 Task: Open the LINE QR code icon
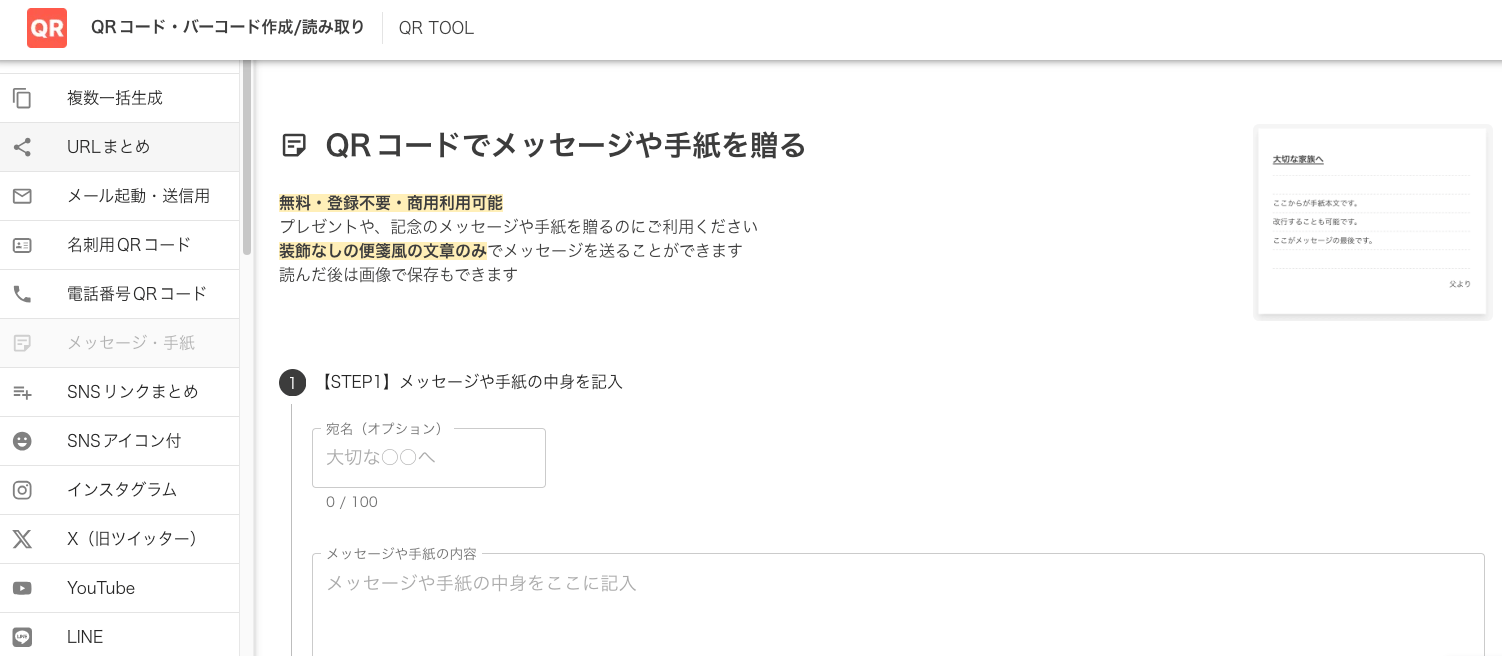click(22, 637)
